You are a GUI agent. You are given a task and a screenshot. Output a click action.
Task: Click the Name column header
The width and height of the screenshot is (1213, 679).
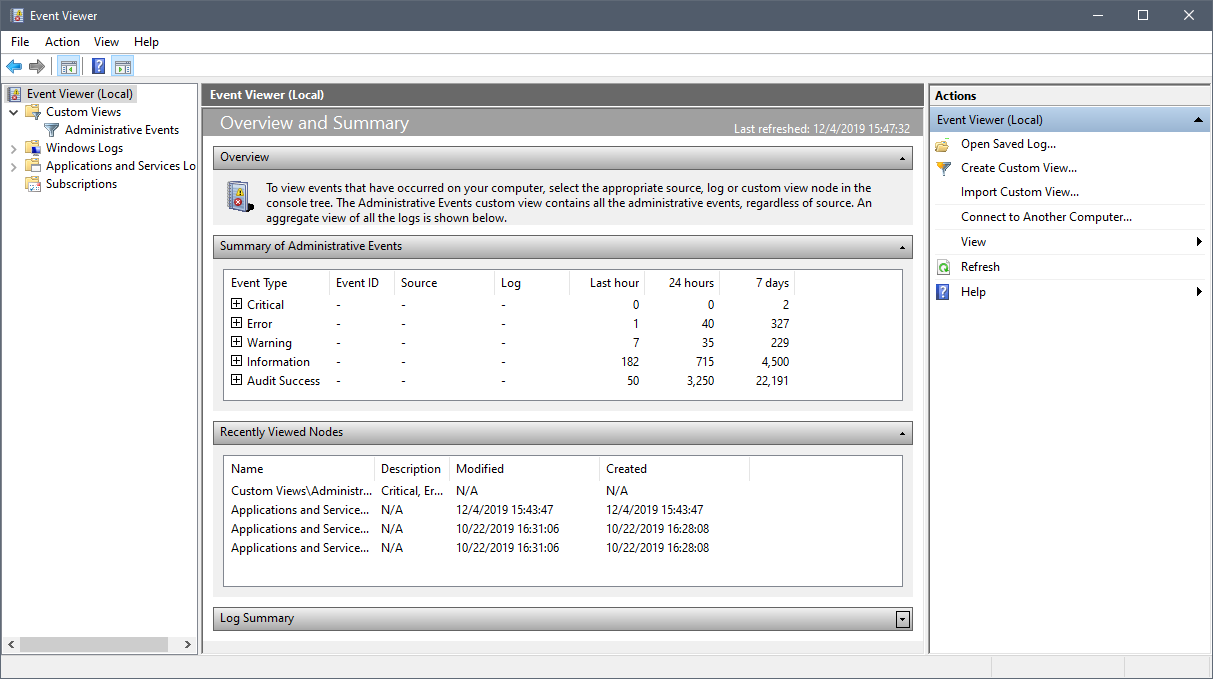click(x=300, y=469)
